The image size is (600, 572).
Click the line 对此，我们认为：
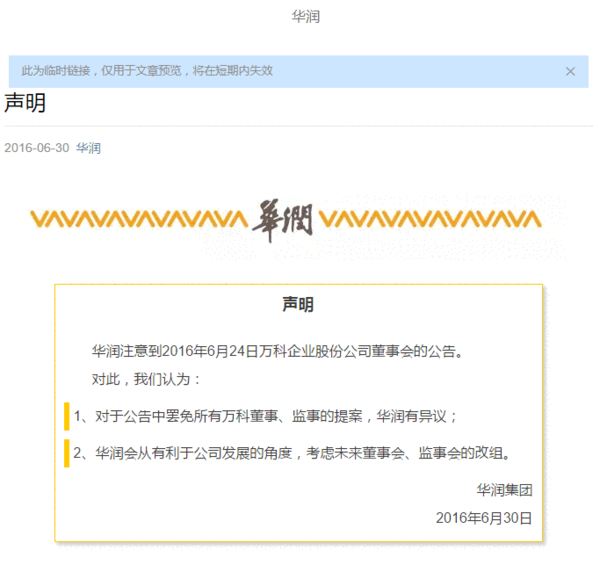(146, 379)
